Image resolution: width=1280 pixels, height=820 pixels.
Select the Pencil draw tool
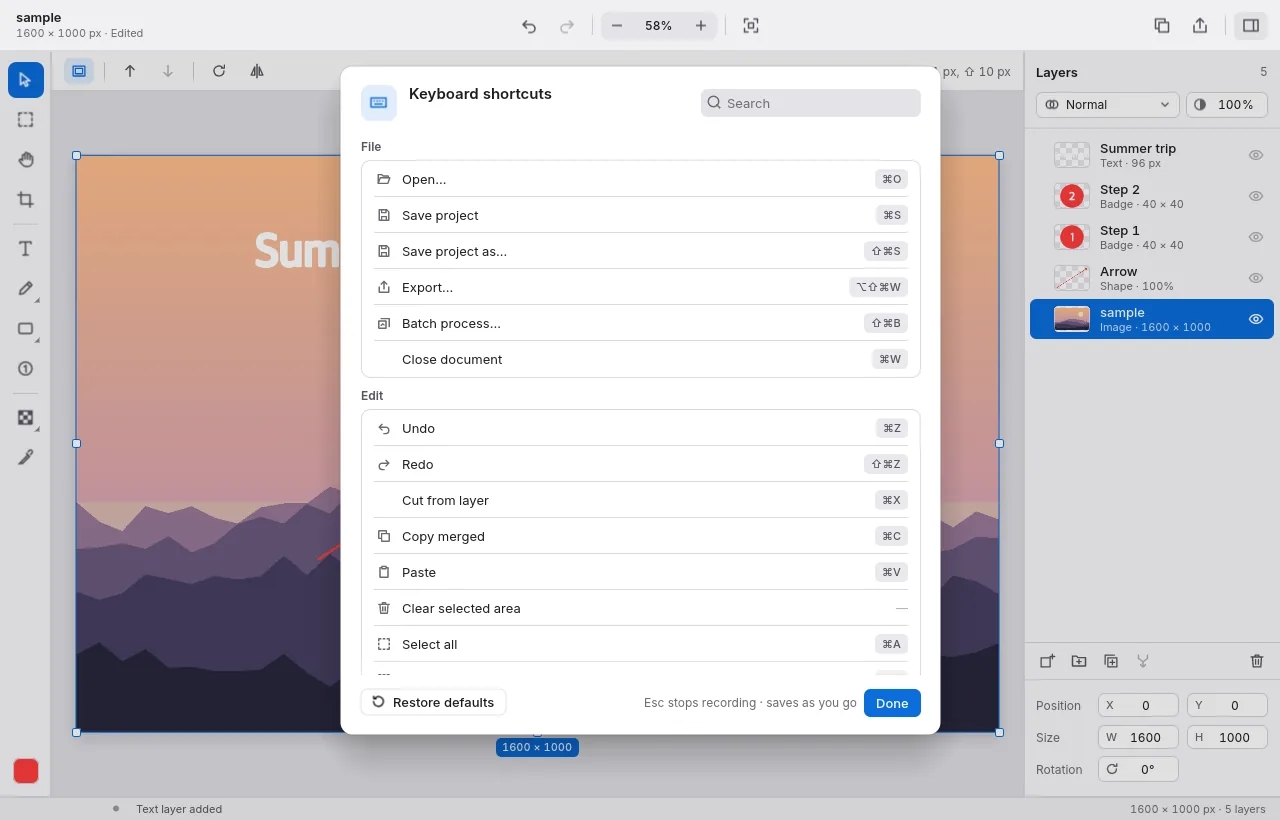tap(26, 288)
